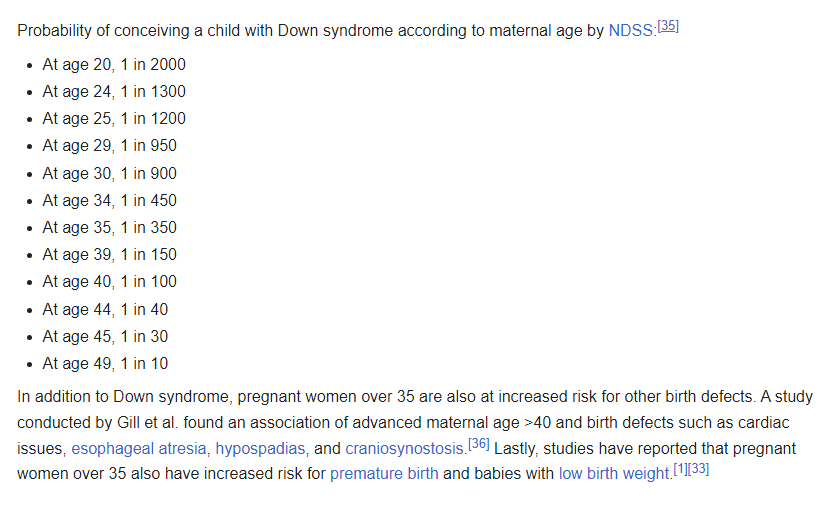
Task: Open the hypospadias article link
Action: [x=260, y=448]
